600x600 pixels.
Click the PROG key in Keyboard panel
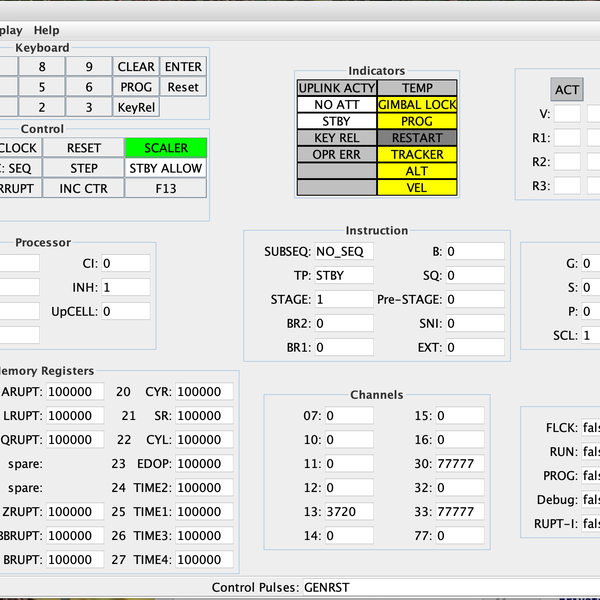coord(136,87)
